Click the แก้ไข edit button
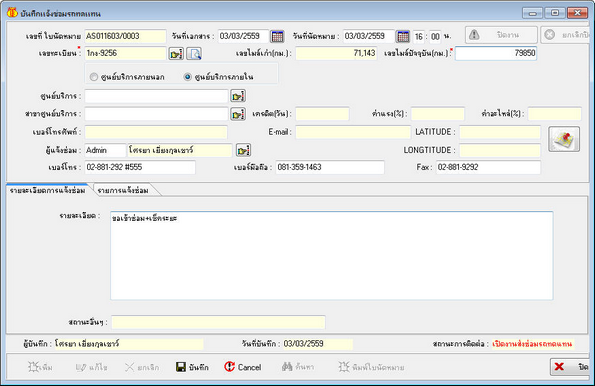This screenshot has width=595, height=386. [x=91, y=367]
